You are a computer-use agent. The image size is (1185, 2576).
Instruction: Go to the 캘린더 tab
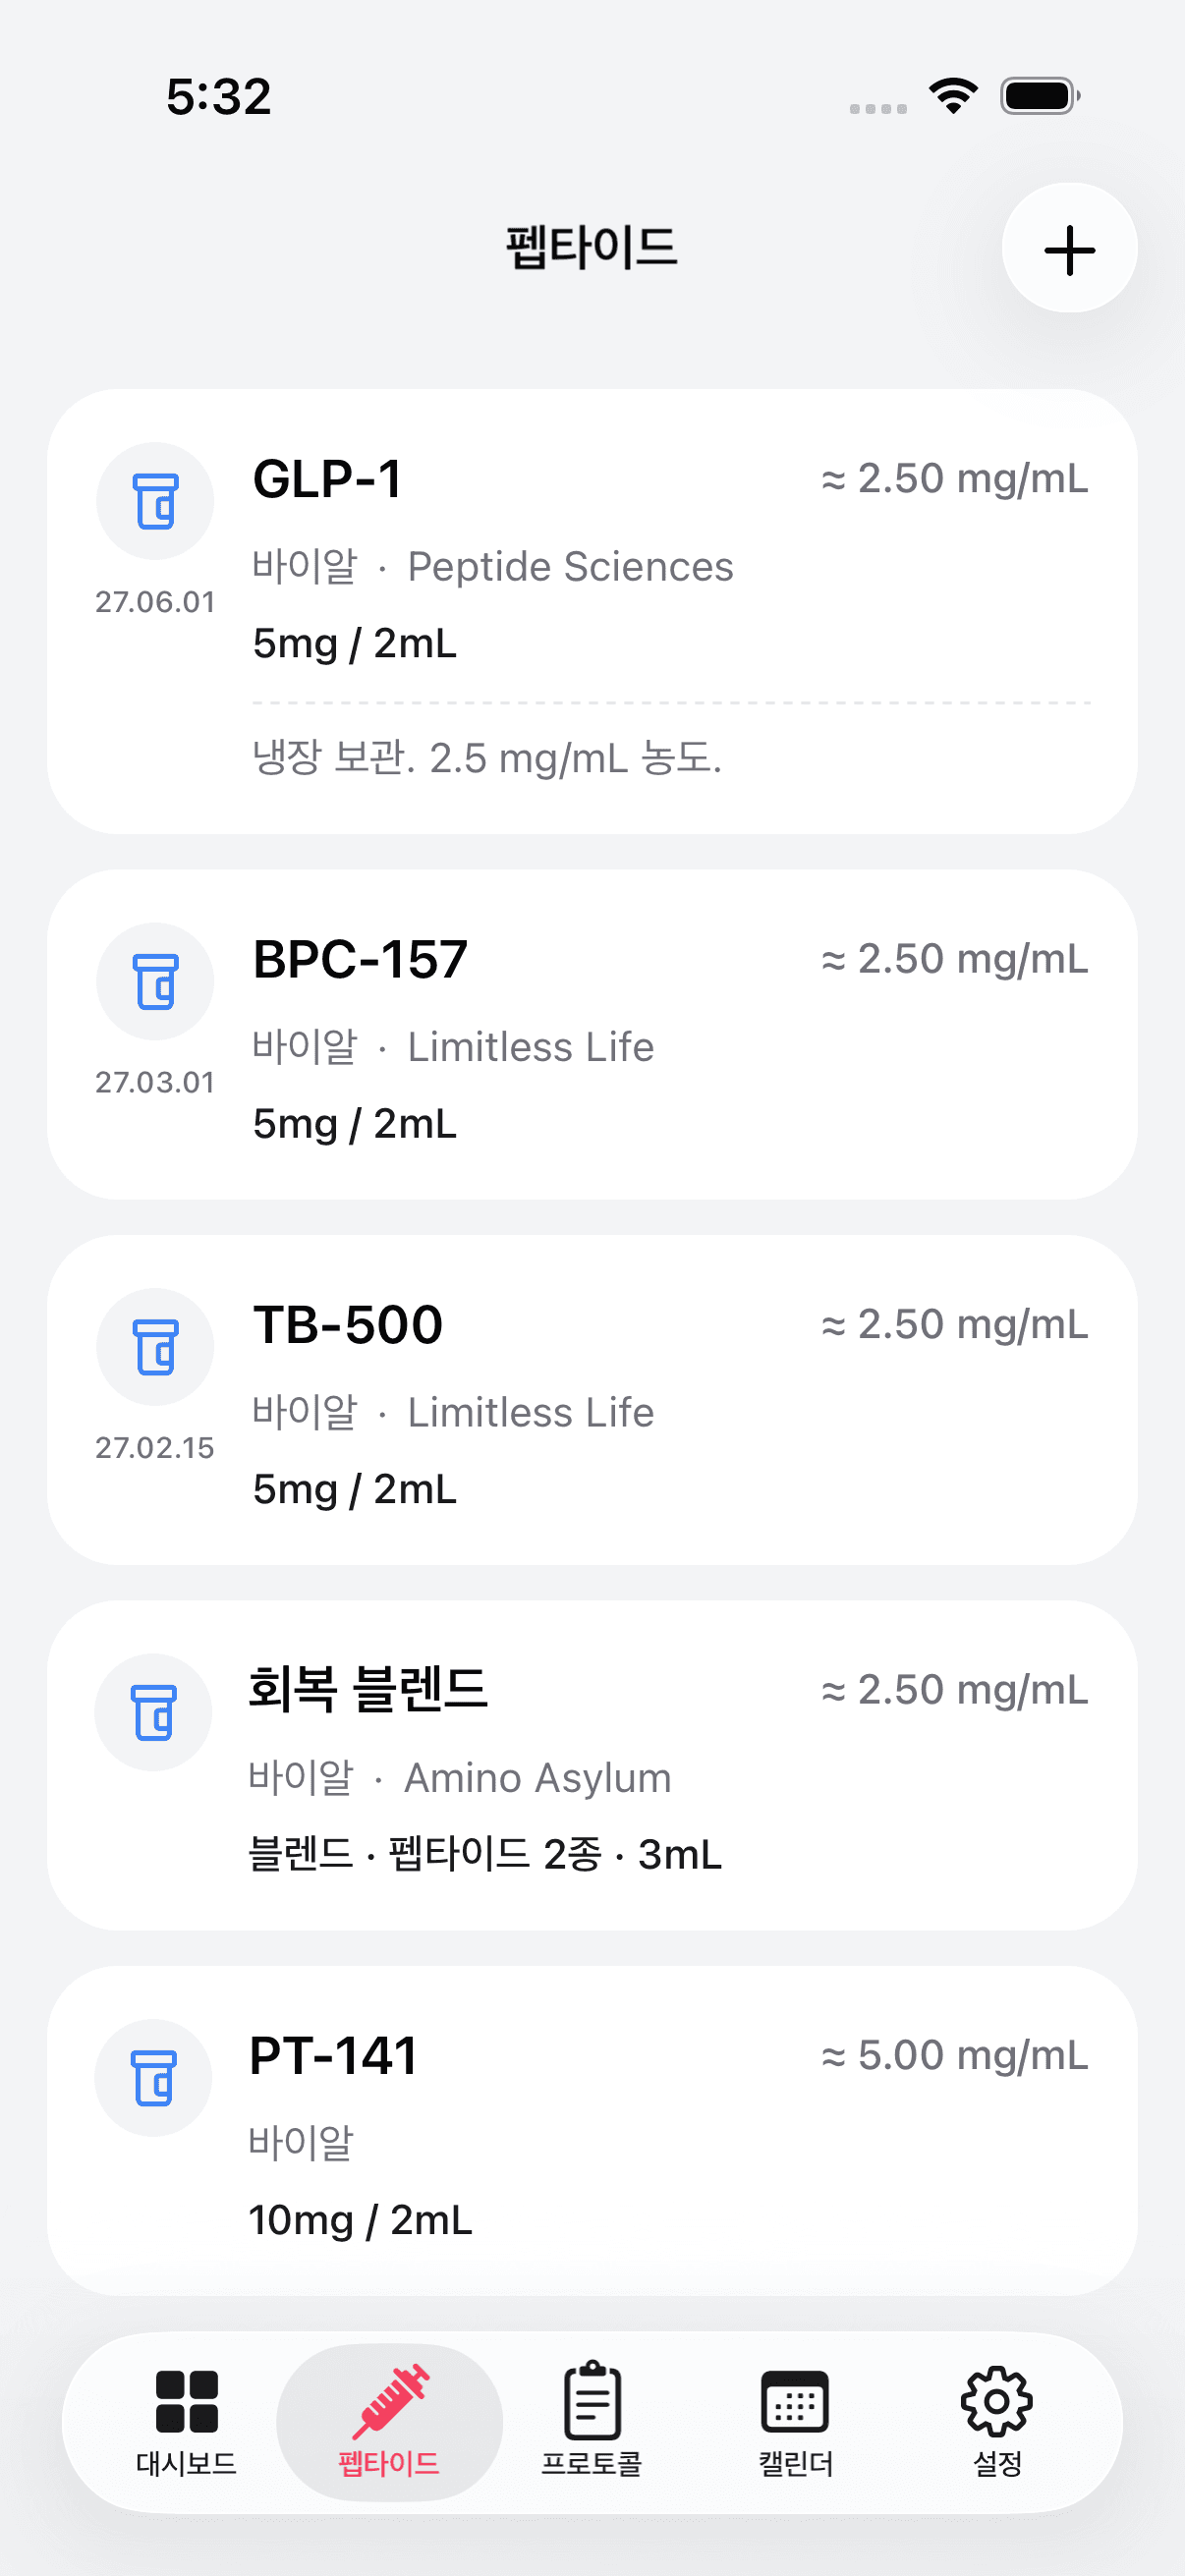tap(795, 2421)
